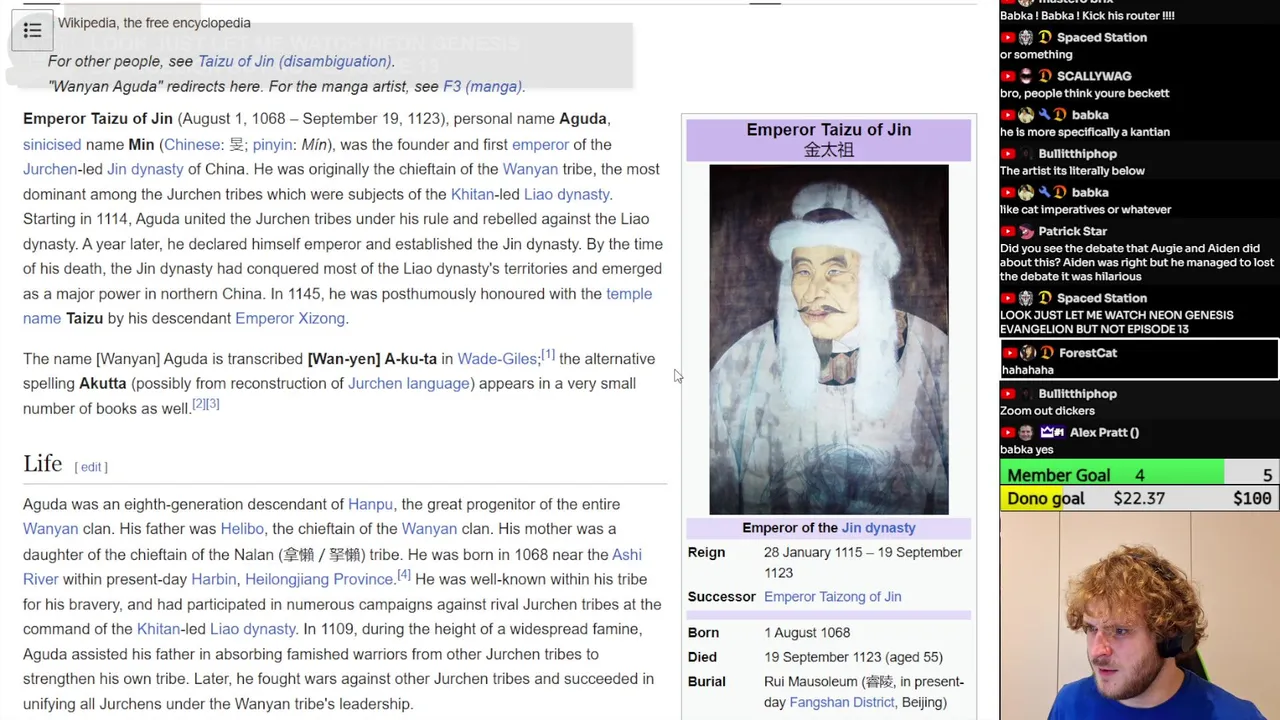The width and height of the screenshot is (1280, 720).
Task: Click YouTube icon by Bullitthiphop 'Zoom out dickers'
Action: click(x=1009, y=394)
